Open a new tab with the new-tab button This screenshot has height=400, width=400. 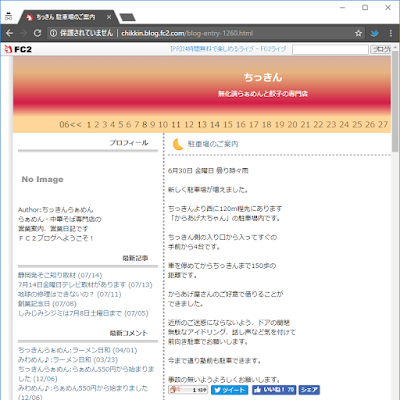127,17
